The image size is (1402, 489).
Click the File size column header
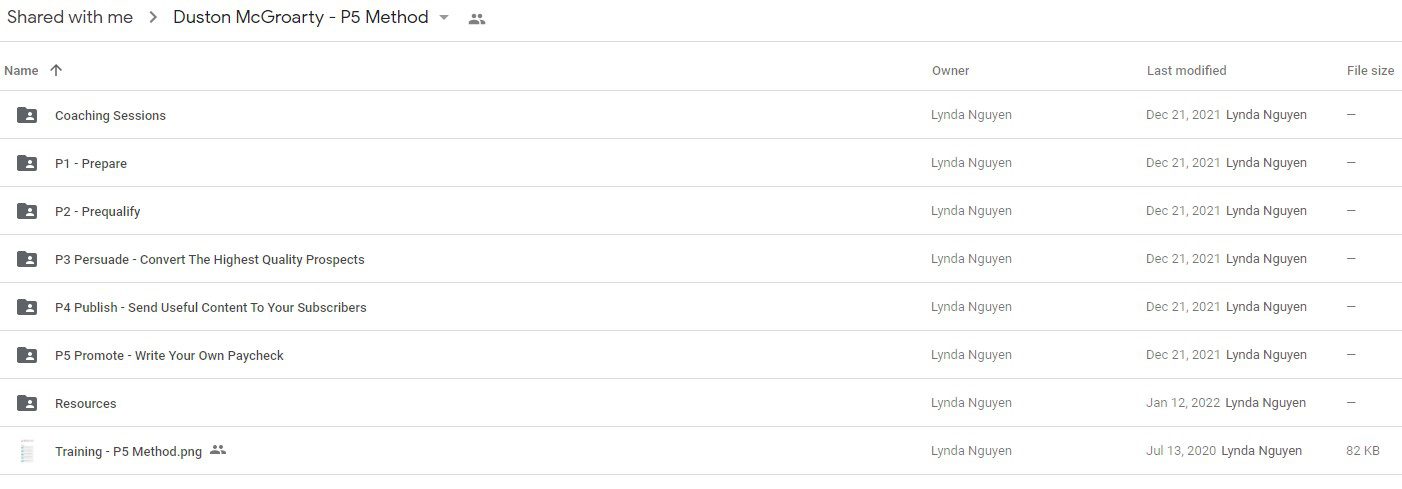tap(1370, 70)
